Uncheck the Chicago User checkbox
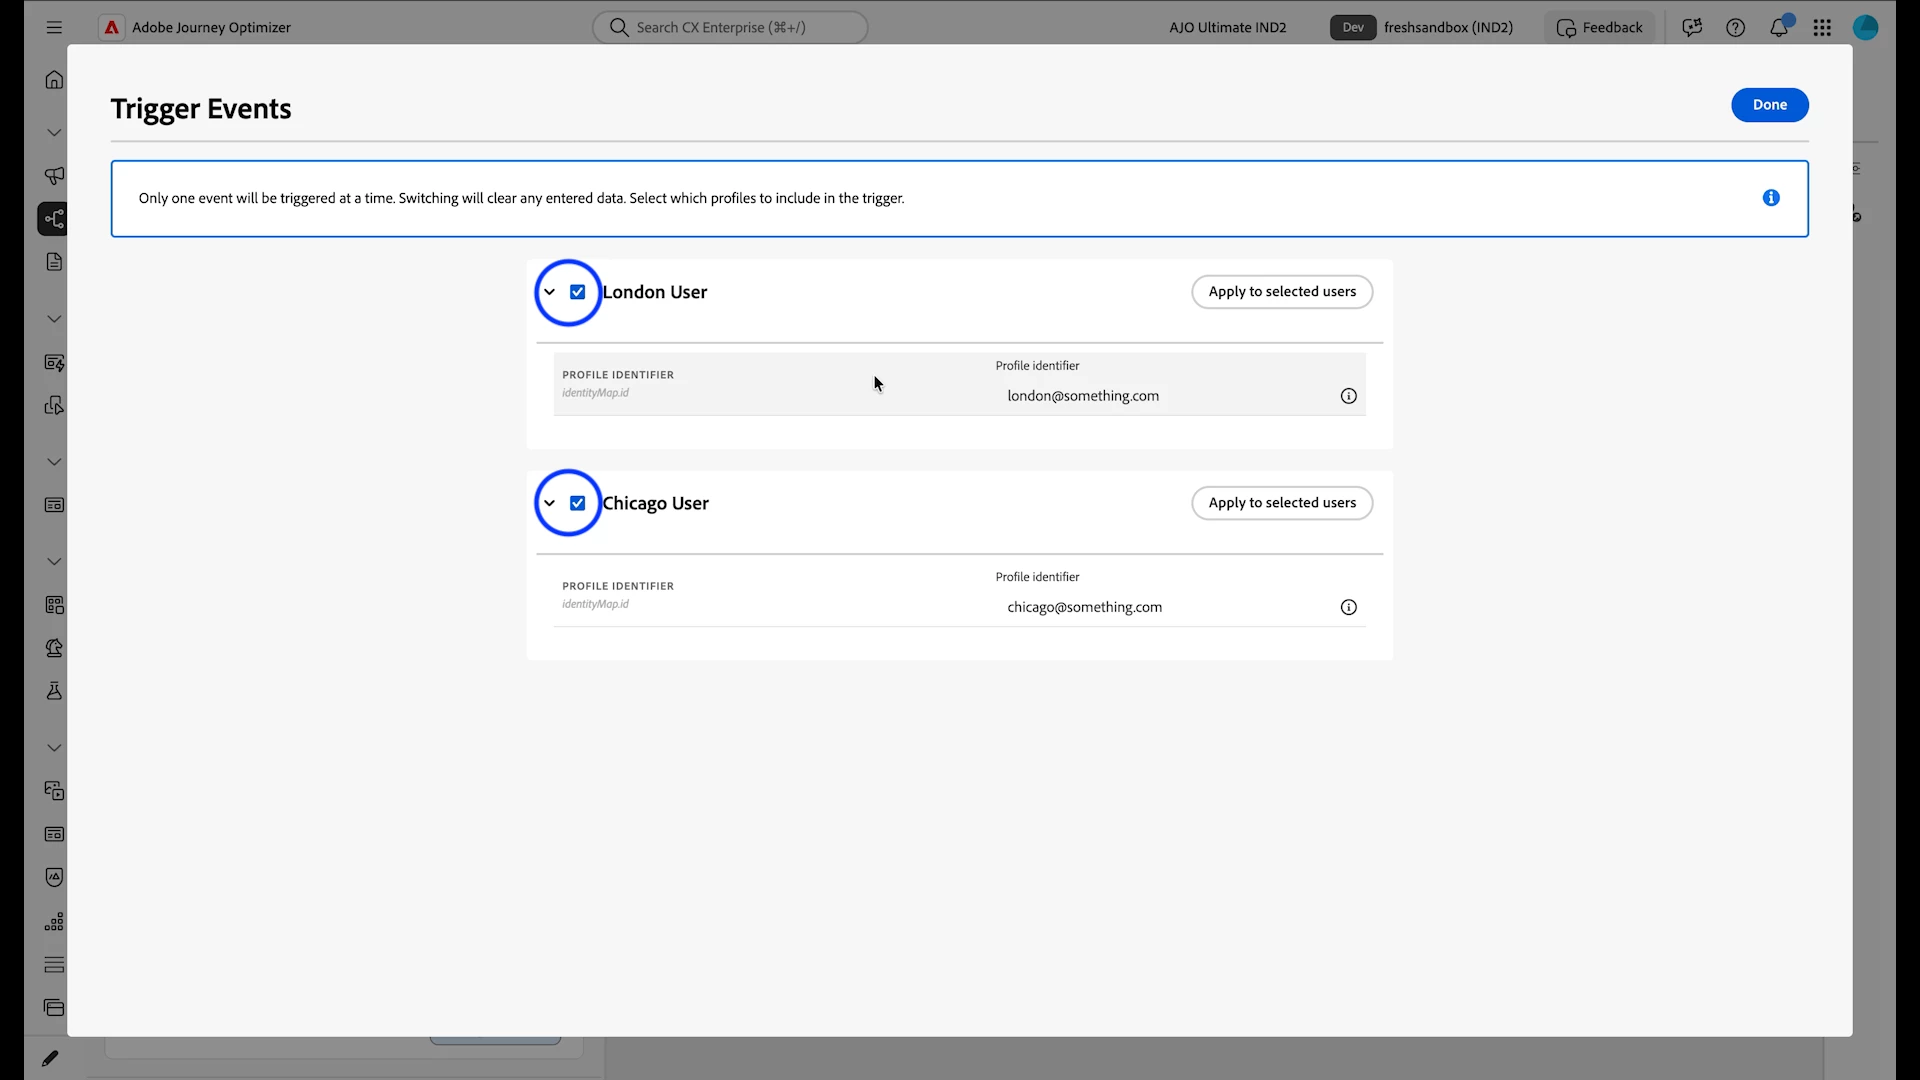 coord(578,503)
